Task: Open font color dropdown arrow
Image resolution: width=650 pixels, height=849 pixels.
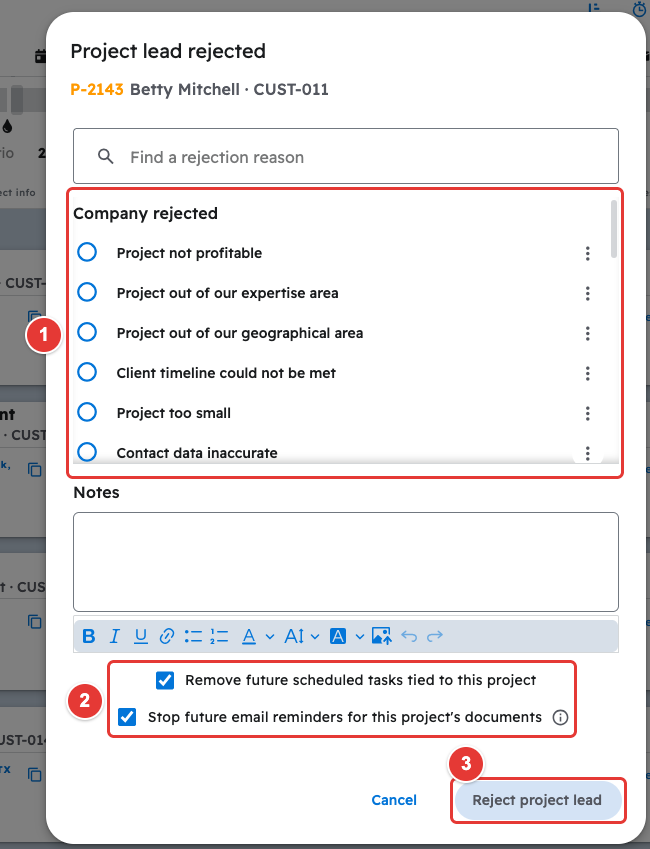Action: pos(270,637)
